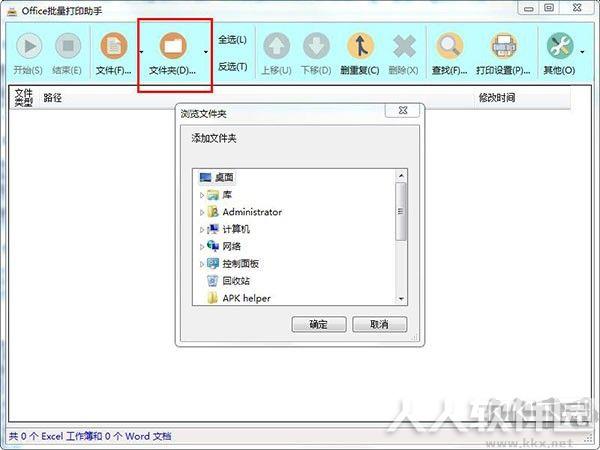This screenshot has width=600, height=450.
Task: Select Network (网络) in folder tree
Action: pos(224,246)
